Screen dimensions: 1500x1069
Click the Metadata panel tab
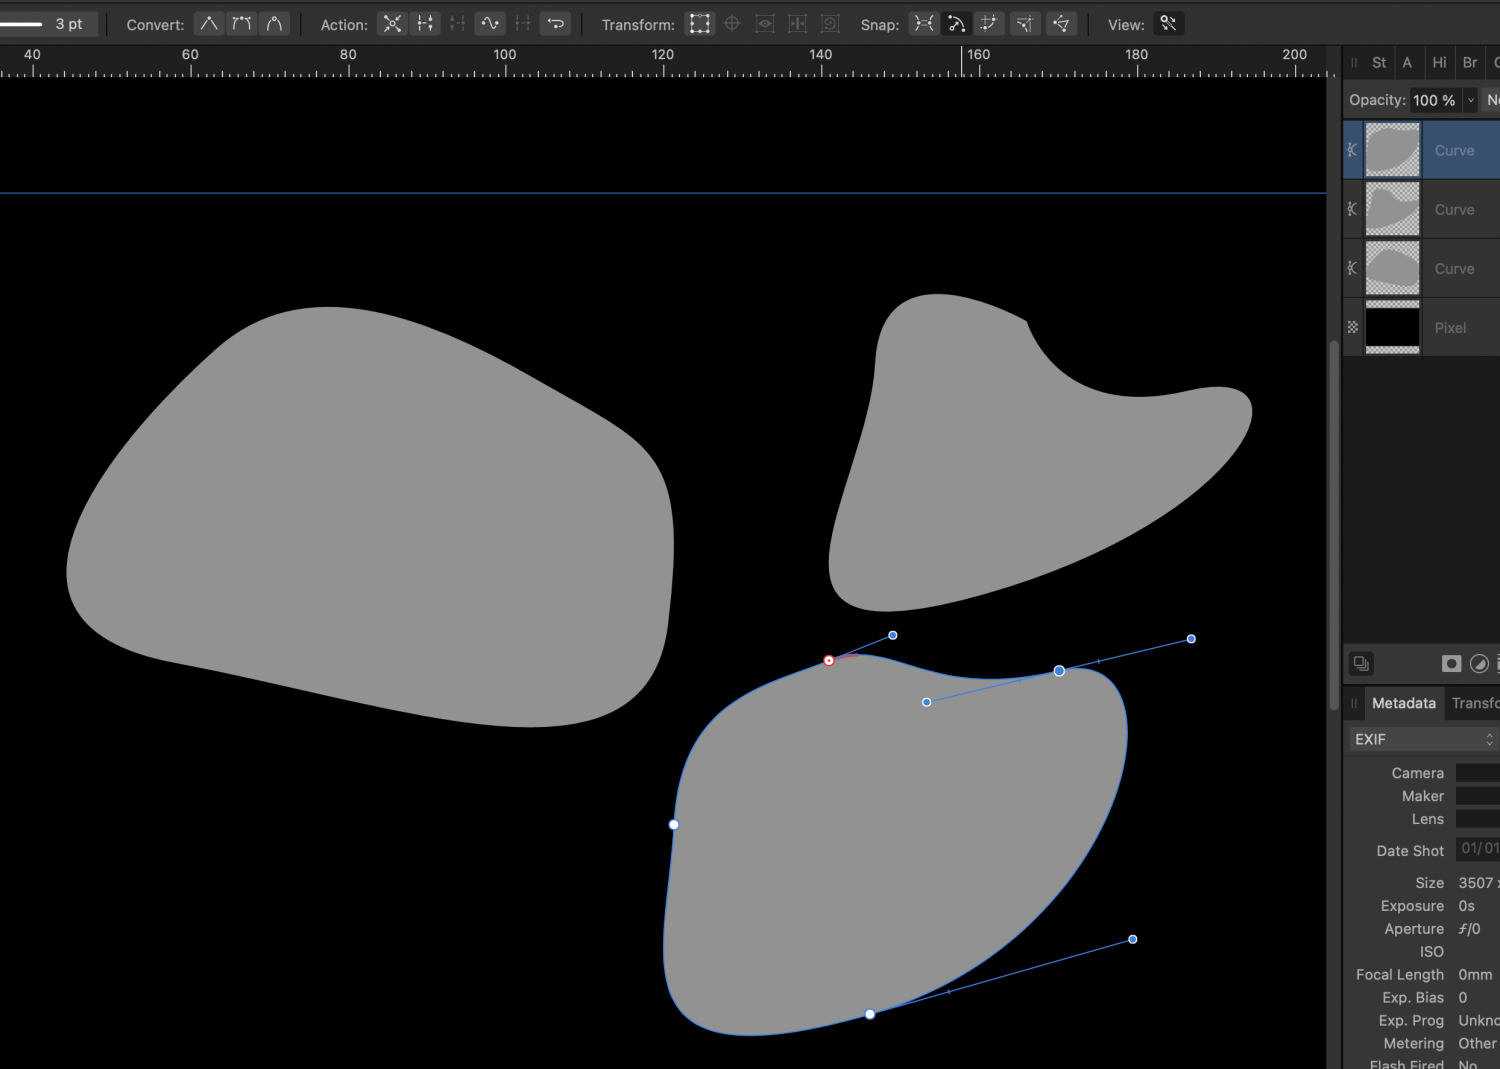click(x=1403, y=703)
